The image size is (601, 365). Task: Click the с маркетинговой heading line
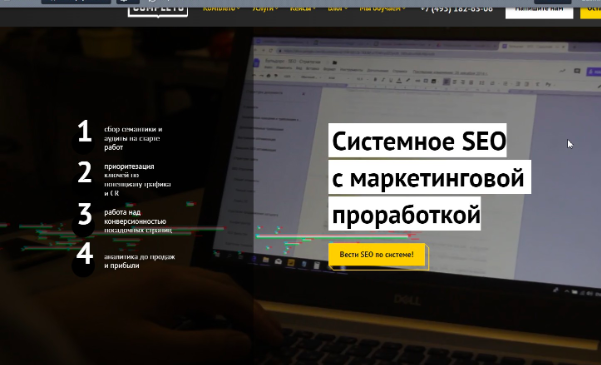tap(430, 177)
